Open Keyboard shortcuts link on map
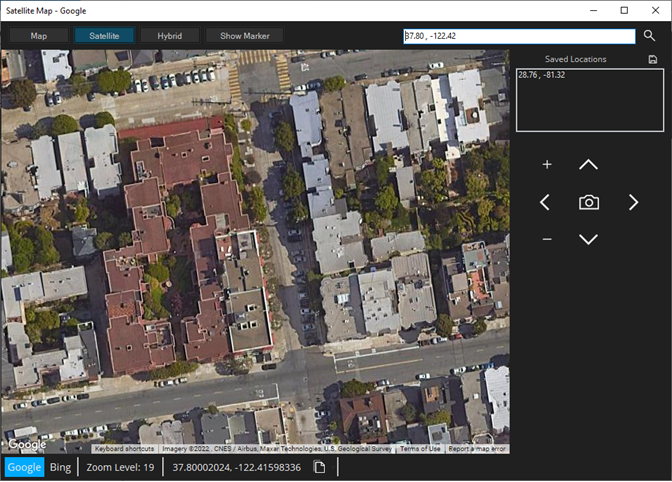Image resolution: width=672 pixels, height=482 pixels. coord(124,449)
